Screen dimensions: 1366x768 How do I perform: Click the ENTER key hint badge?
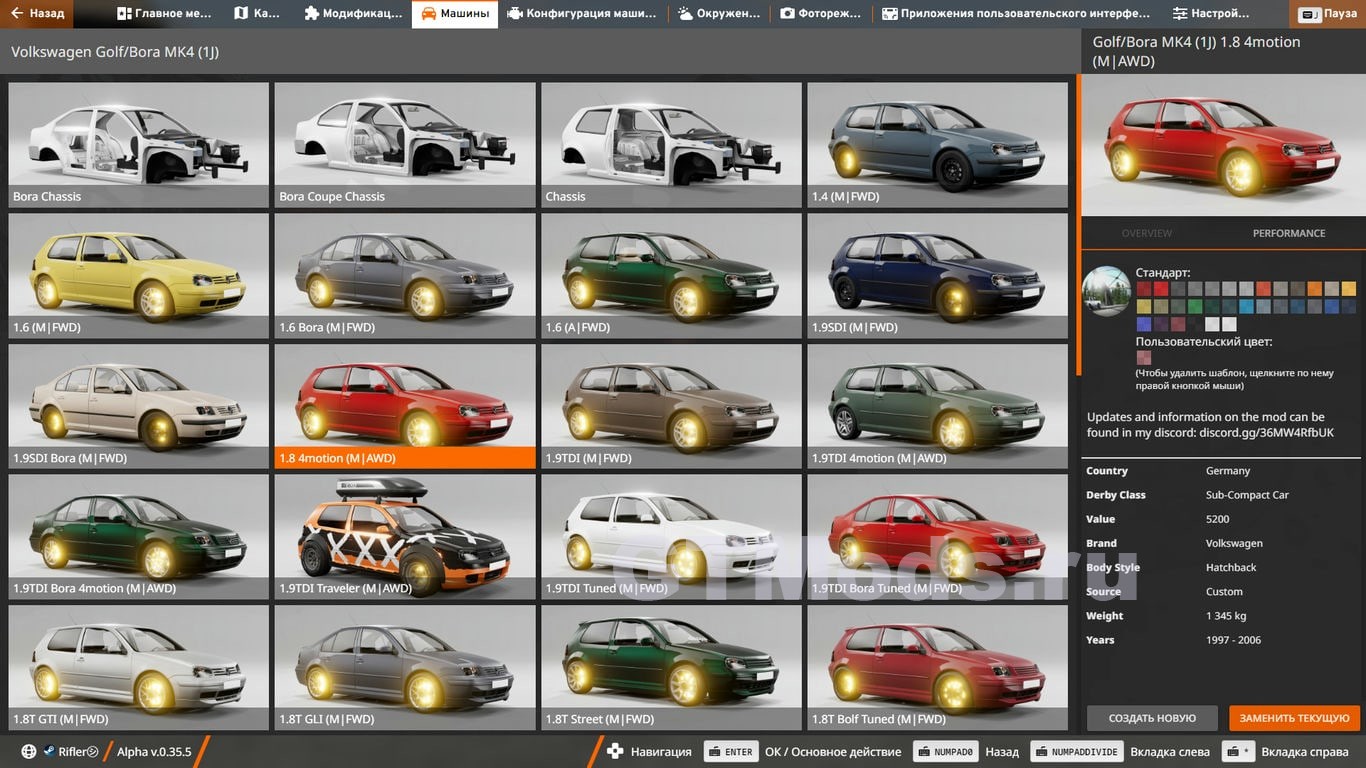731,751
